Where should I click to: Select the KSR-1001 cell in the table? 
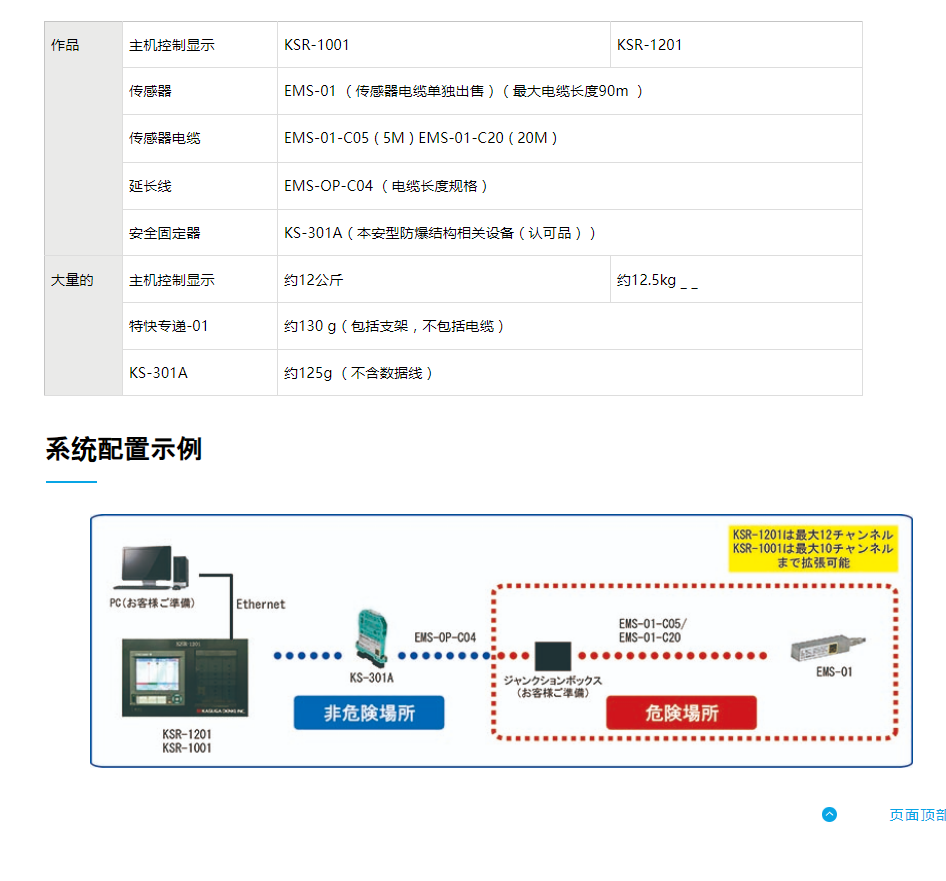(x=317, y=45)
